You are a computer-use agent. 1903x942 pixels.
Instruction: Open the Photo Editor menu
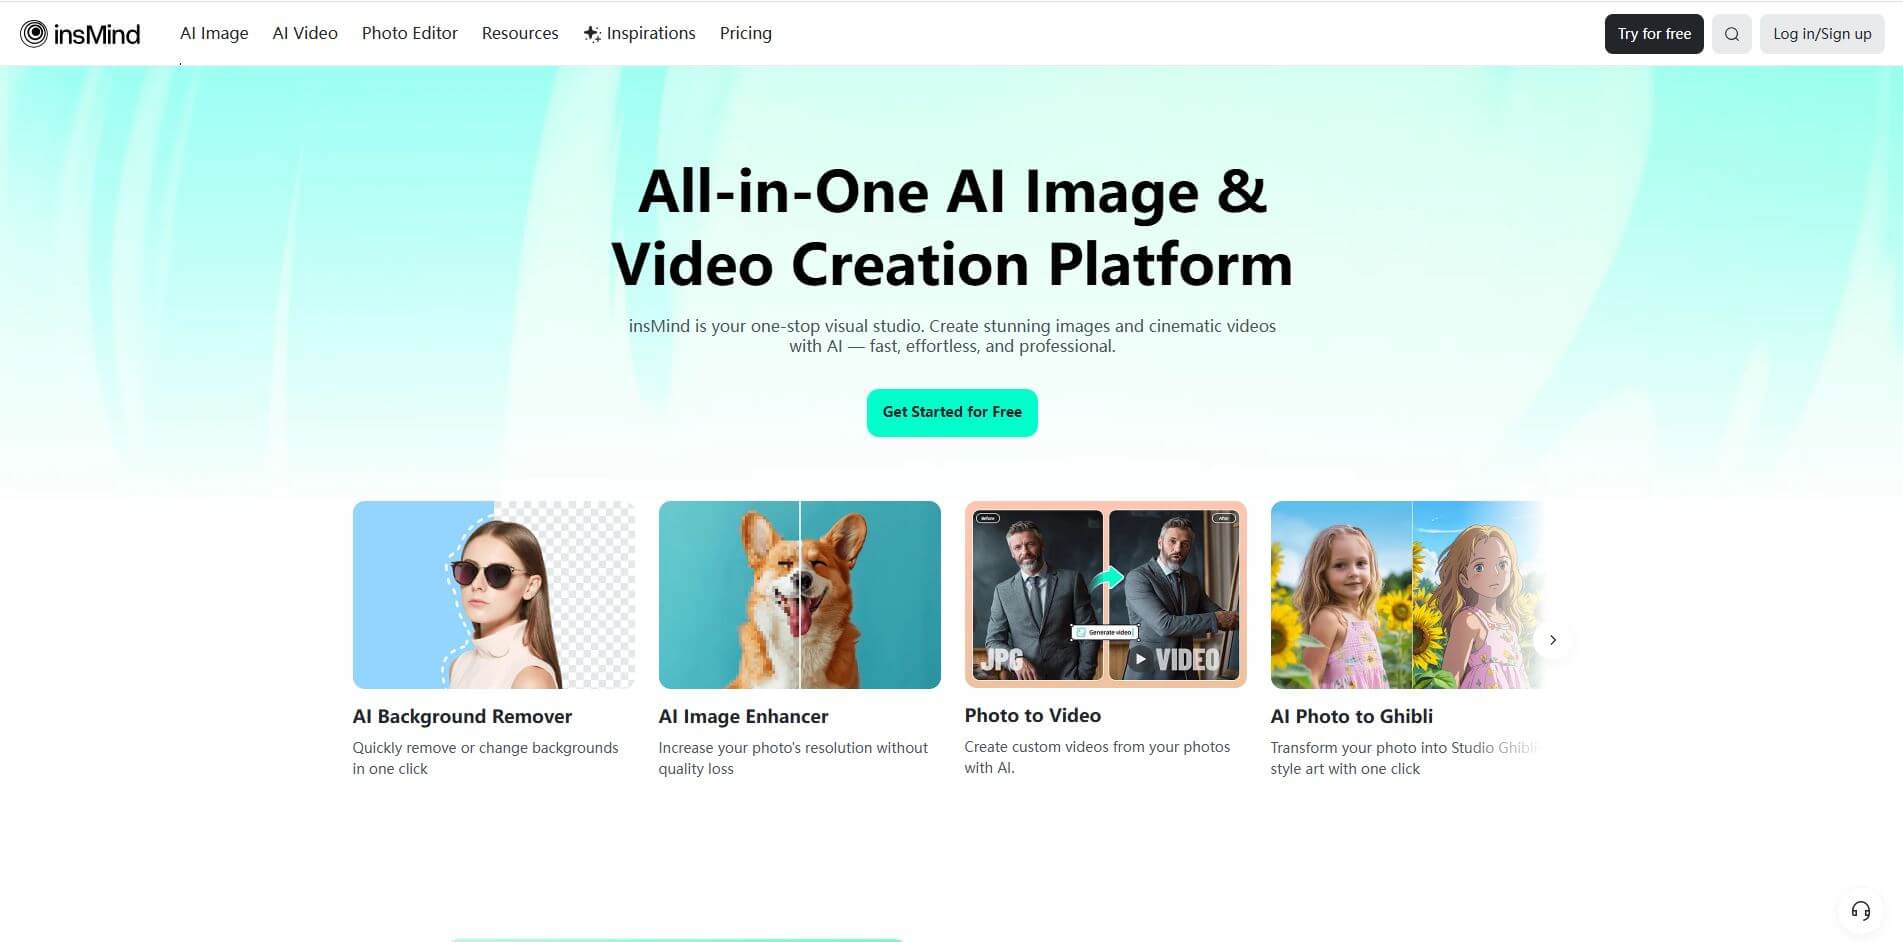tap(409, 33)
